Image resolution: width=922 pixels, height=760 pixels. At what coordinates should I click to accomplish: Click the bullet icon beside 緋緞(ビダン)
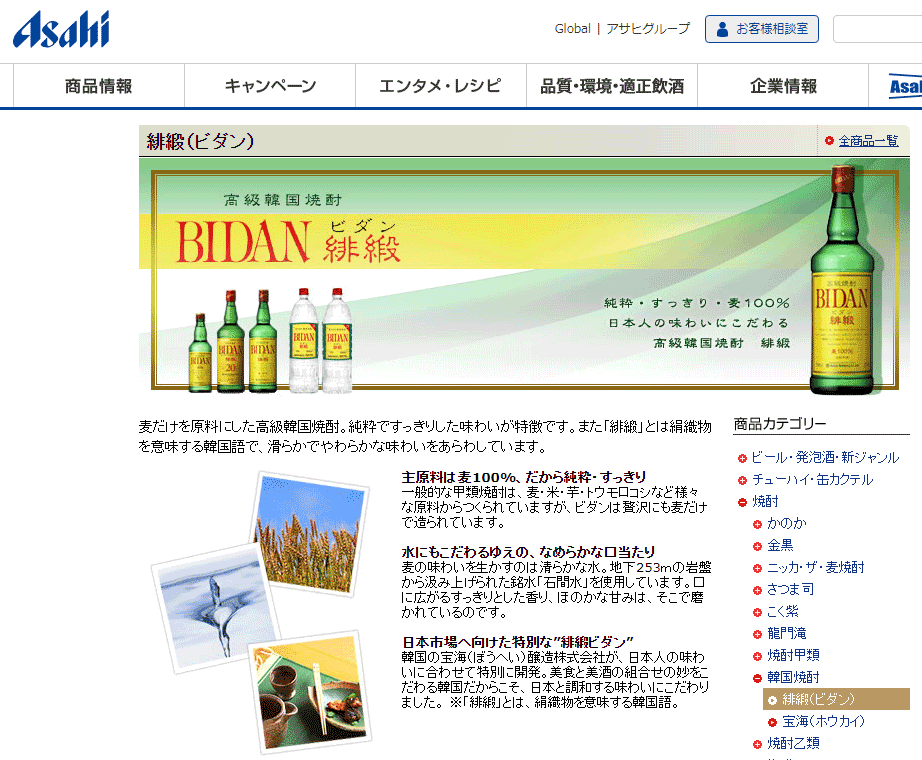click(773, 700)
